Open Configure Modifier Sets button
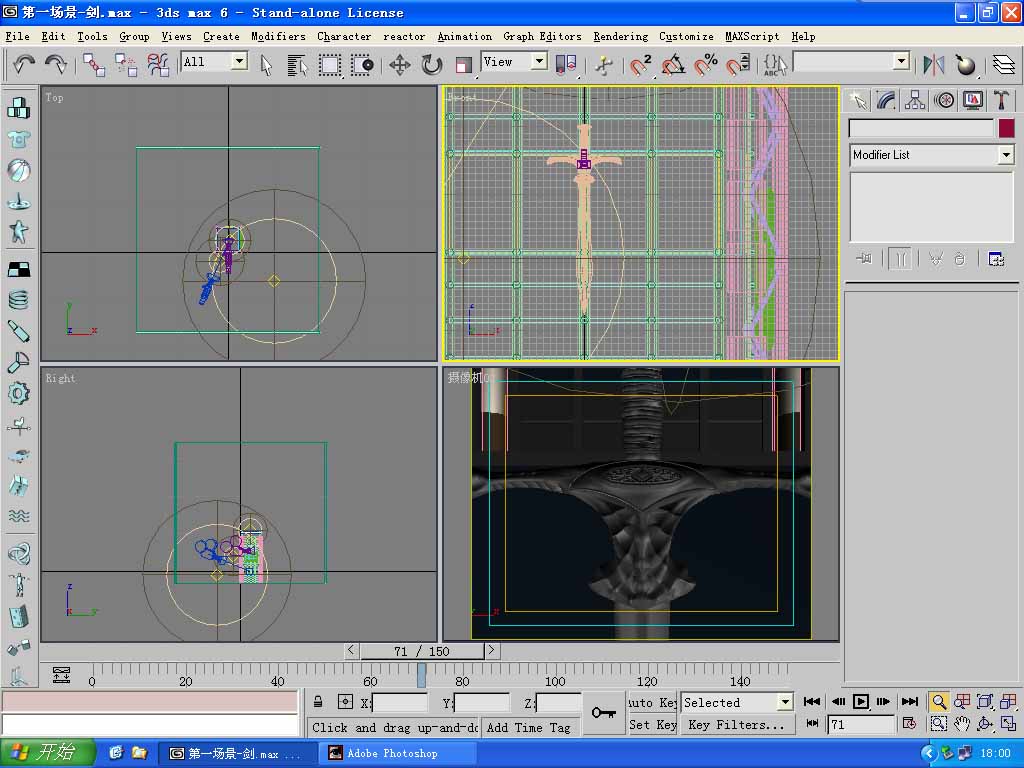This screenshot has width=1024, height=768. point(996,259)
